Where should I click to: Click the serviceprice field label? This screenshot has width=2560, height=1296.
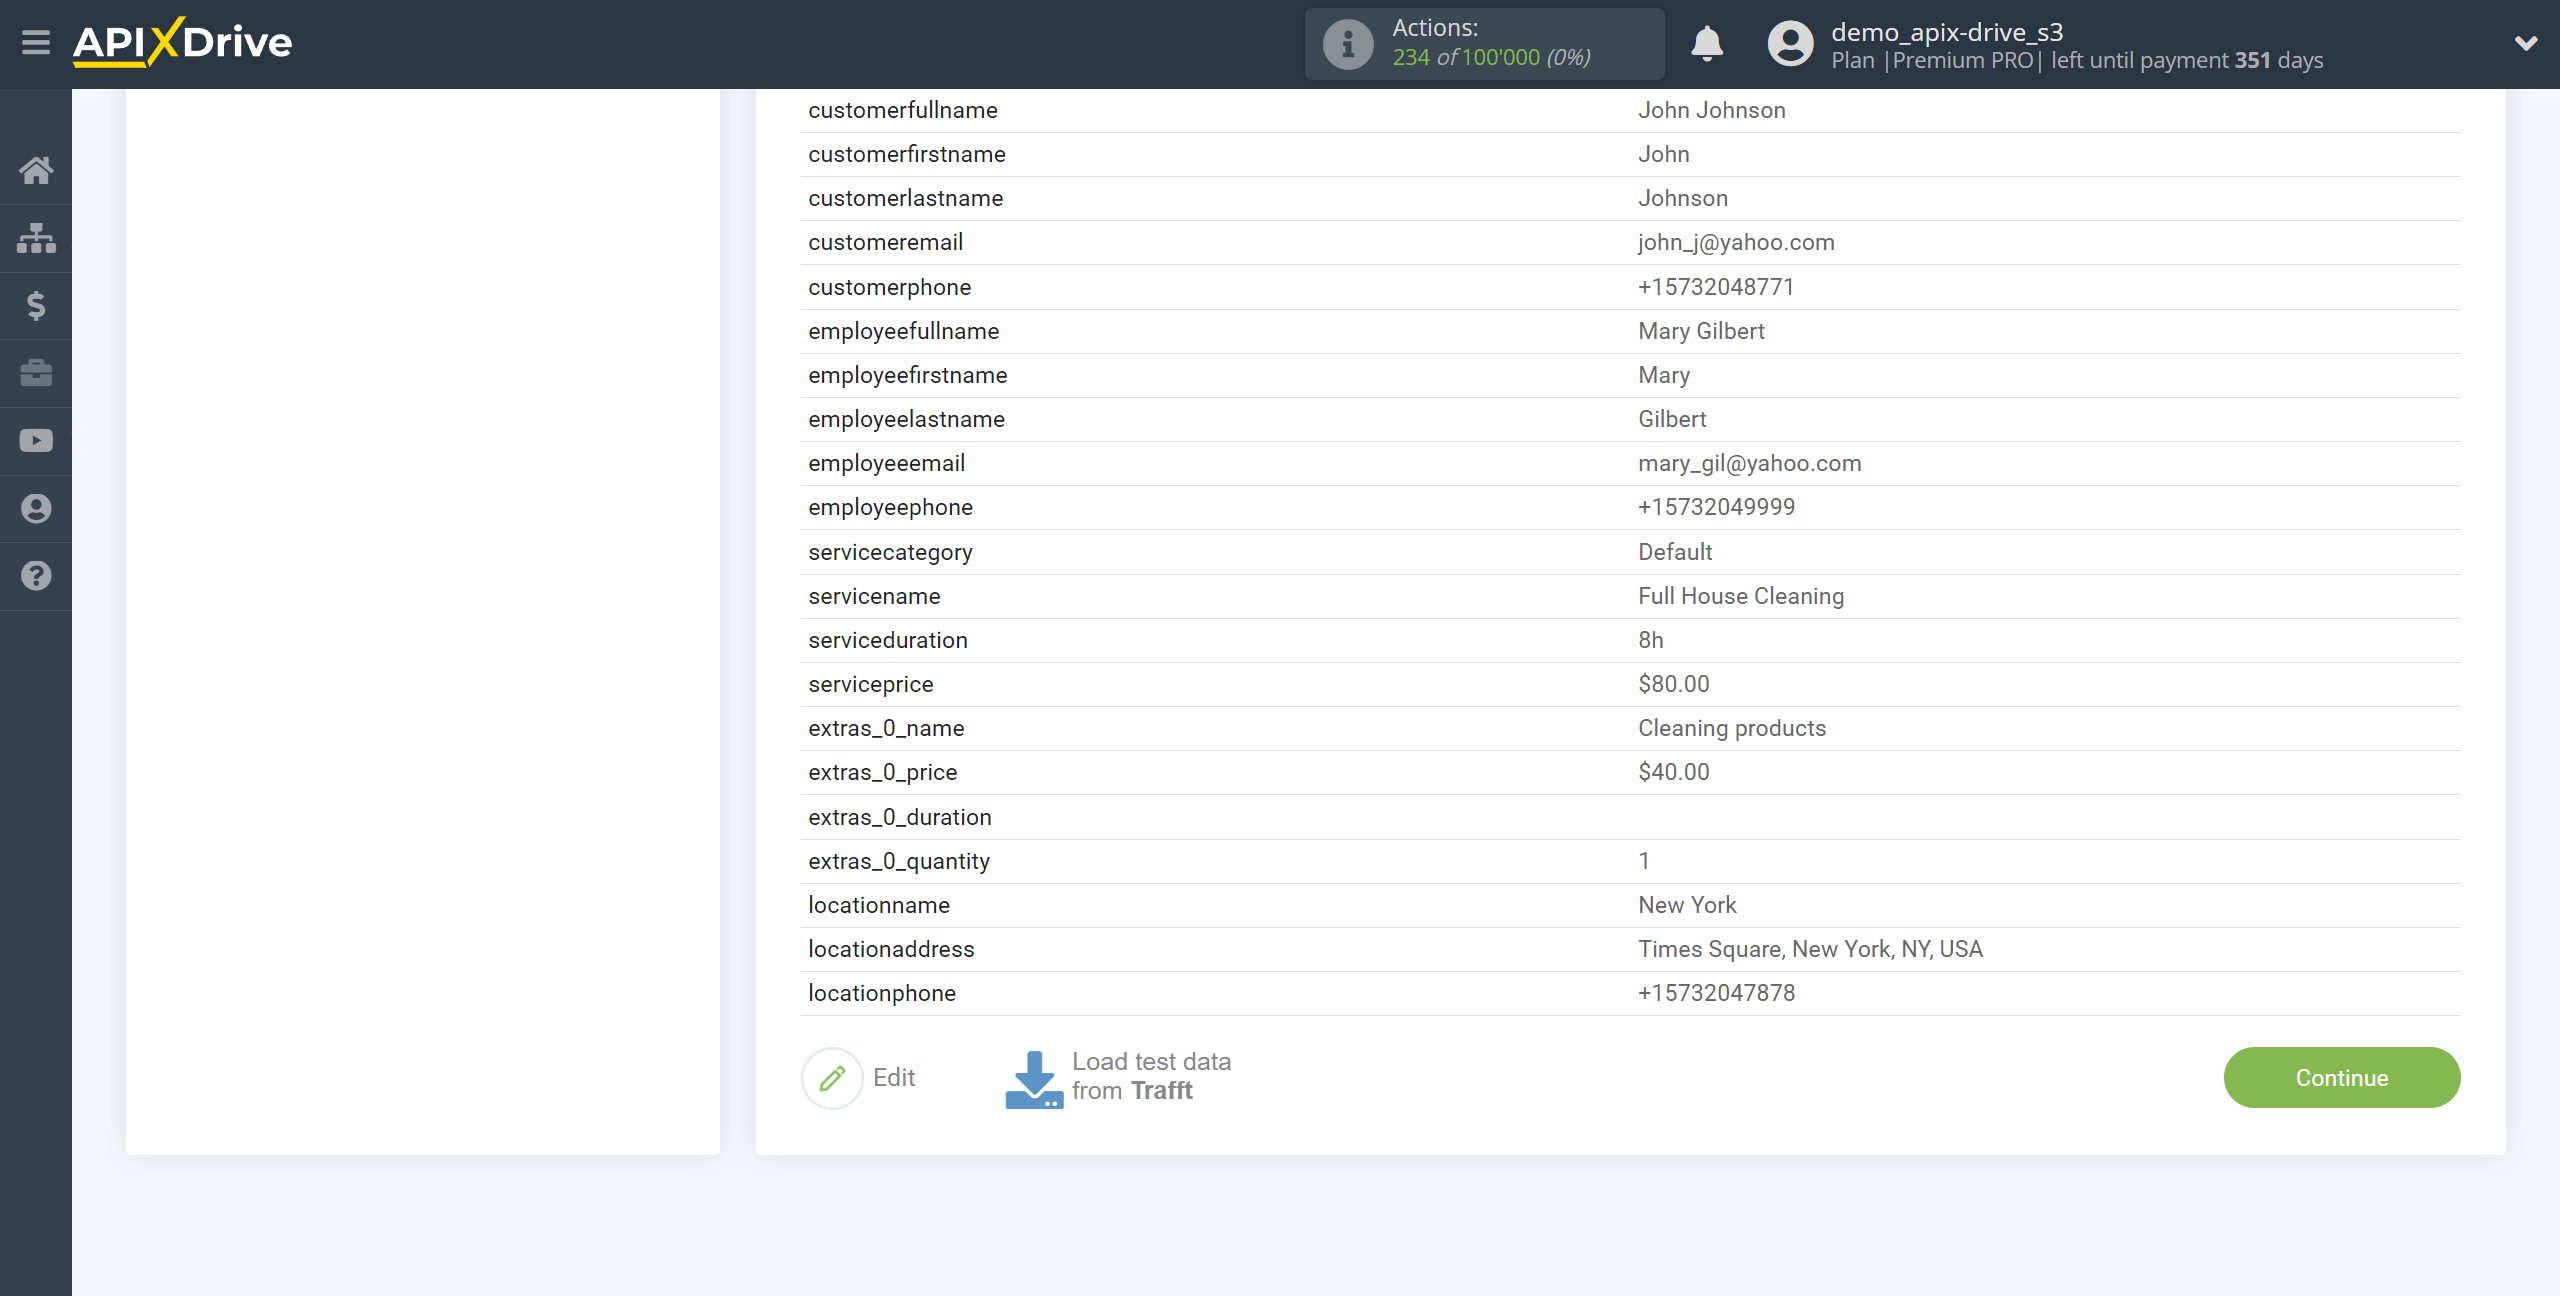click(871, 685)
